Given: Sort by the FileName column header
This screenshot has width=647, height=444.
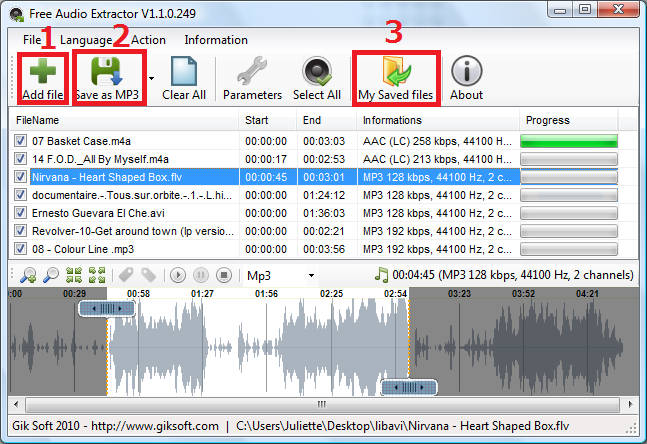Looking at the screenshot, I should (123, 120).
